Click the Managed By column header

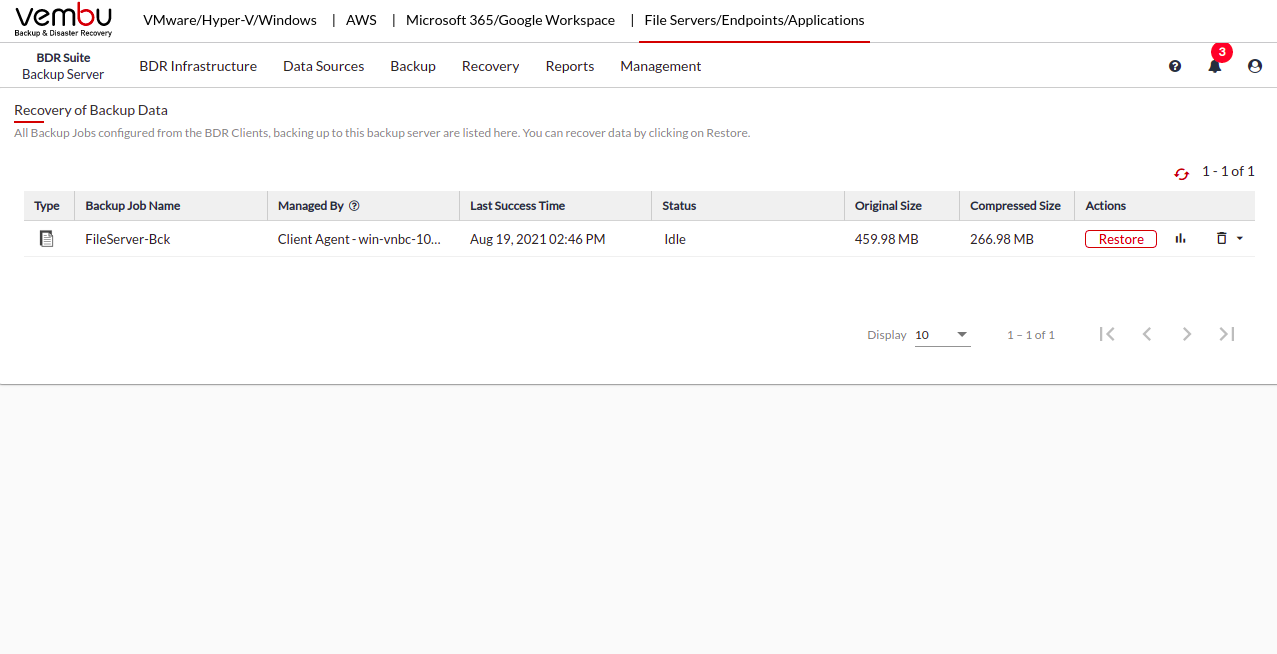(310, 206)
